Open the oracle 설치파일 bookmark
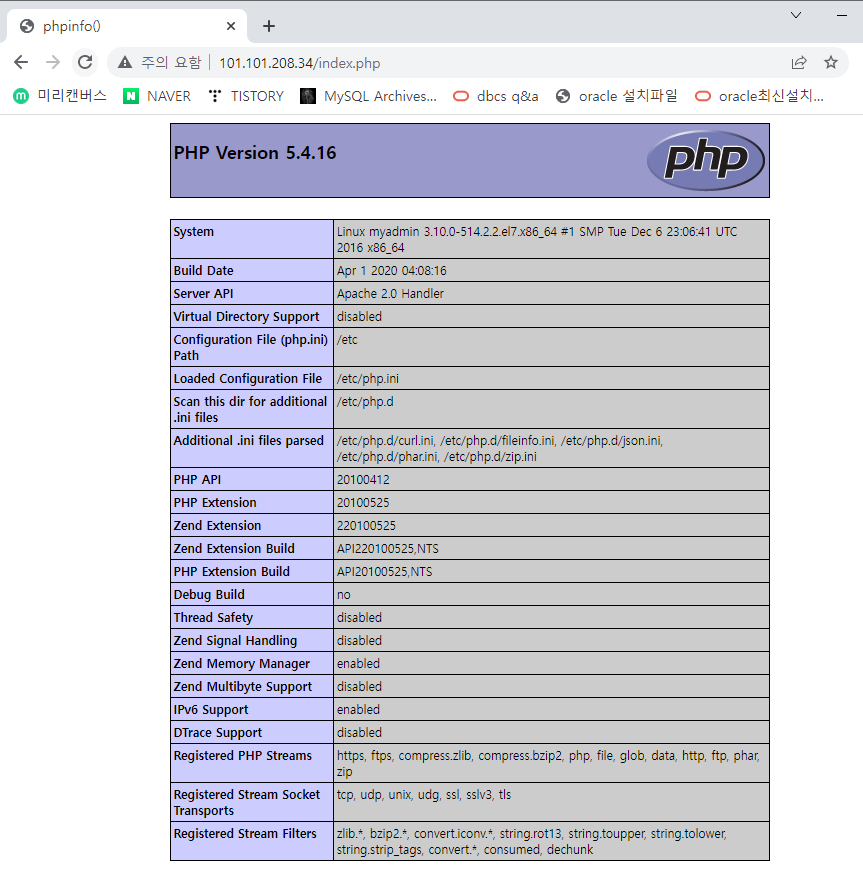Image resolution: width=863 pixels, height=874 pixels. click(x=617, y=96)
